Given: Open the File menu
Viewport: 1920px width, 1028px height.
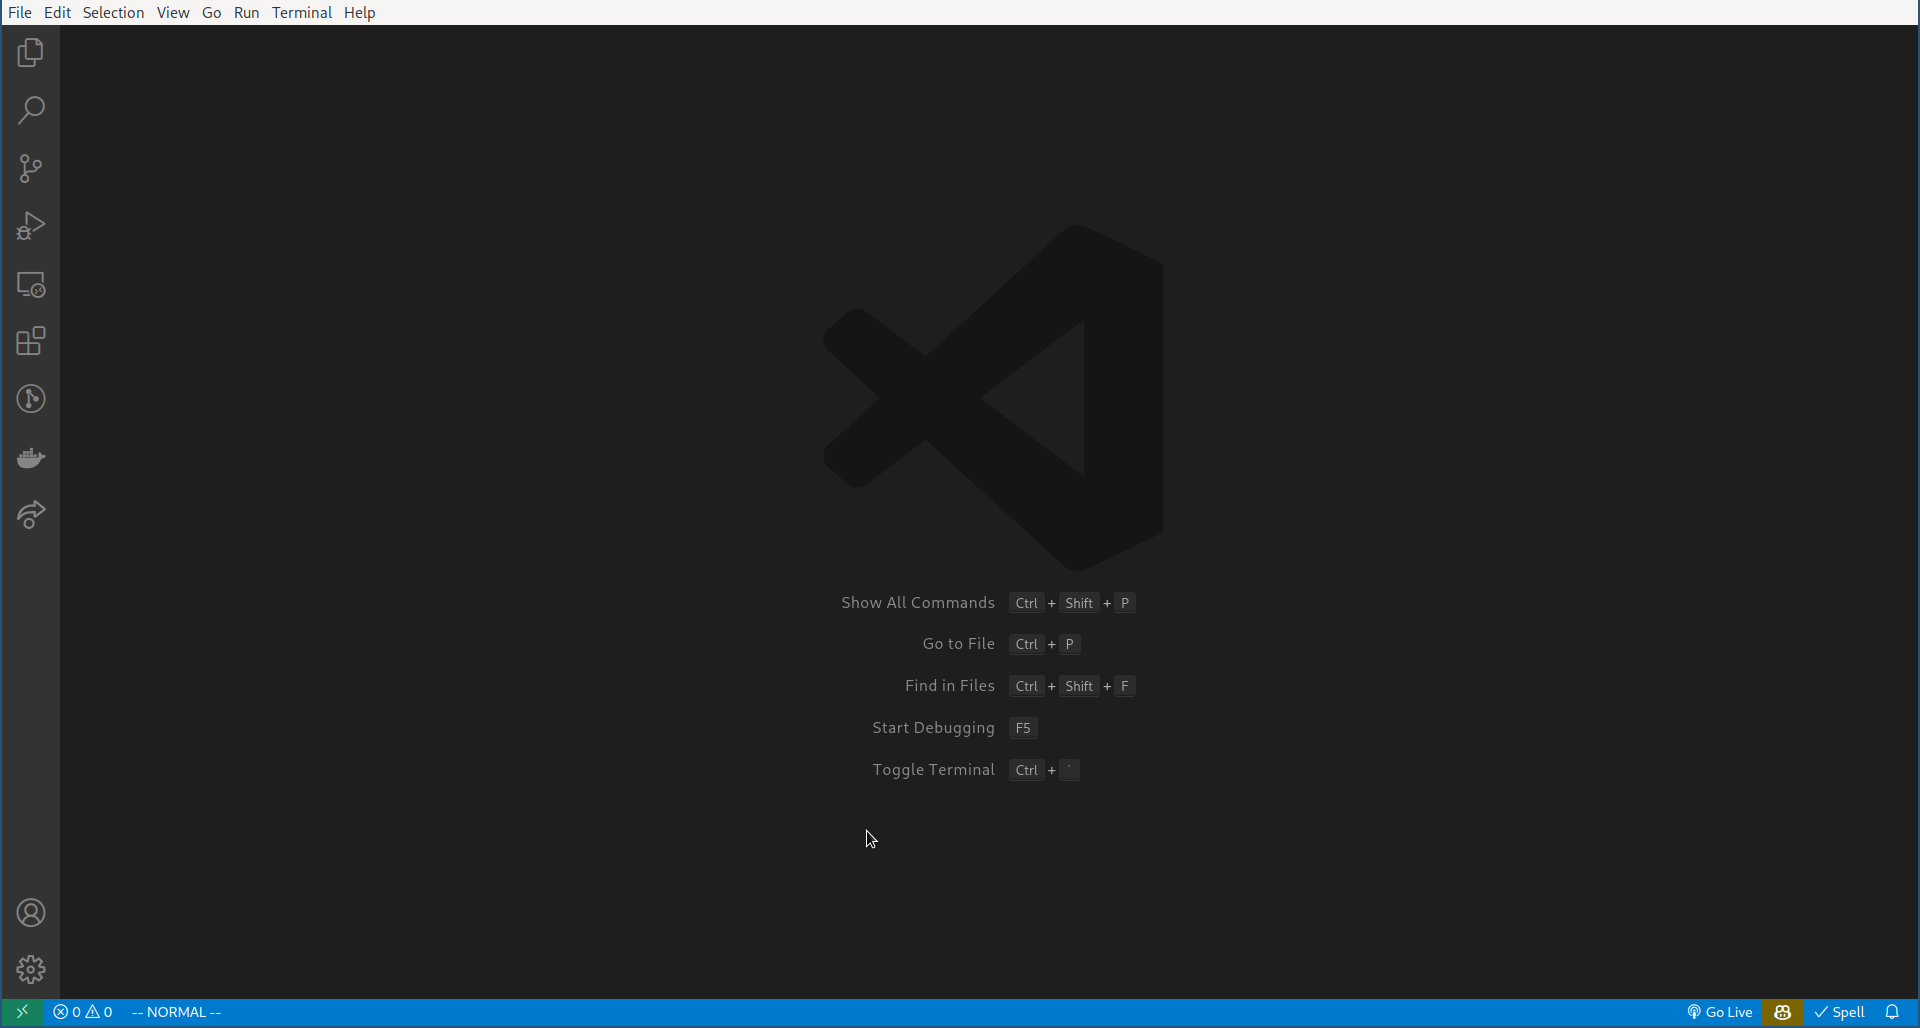Looking at the screenshot, I should point(20,12).
